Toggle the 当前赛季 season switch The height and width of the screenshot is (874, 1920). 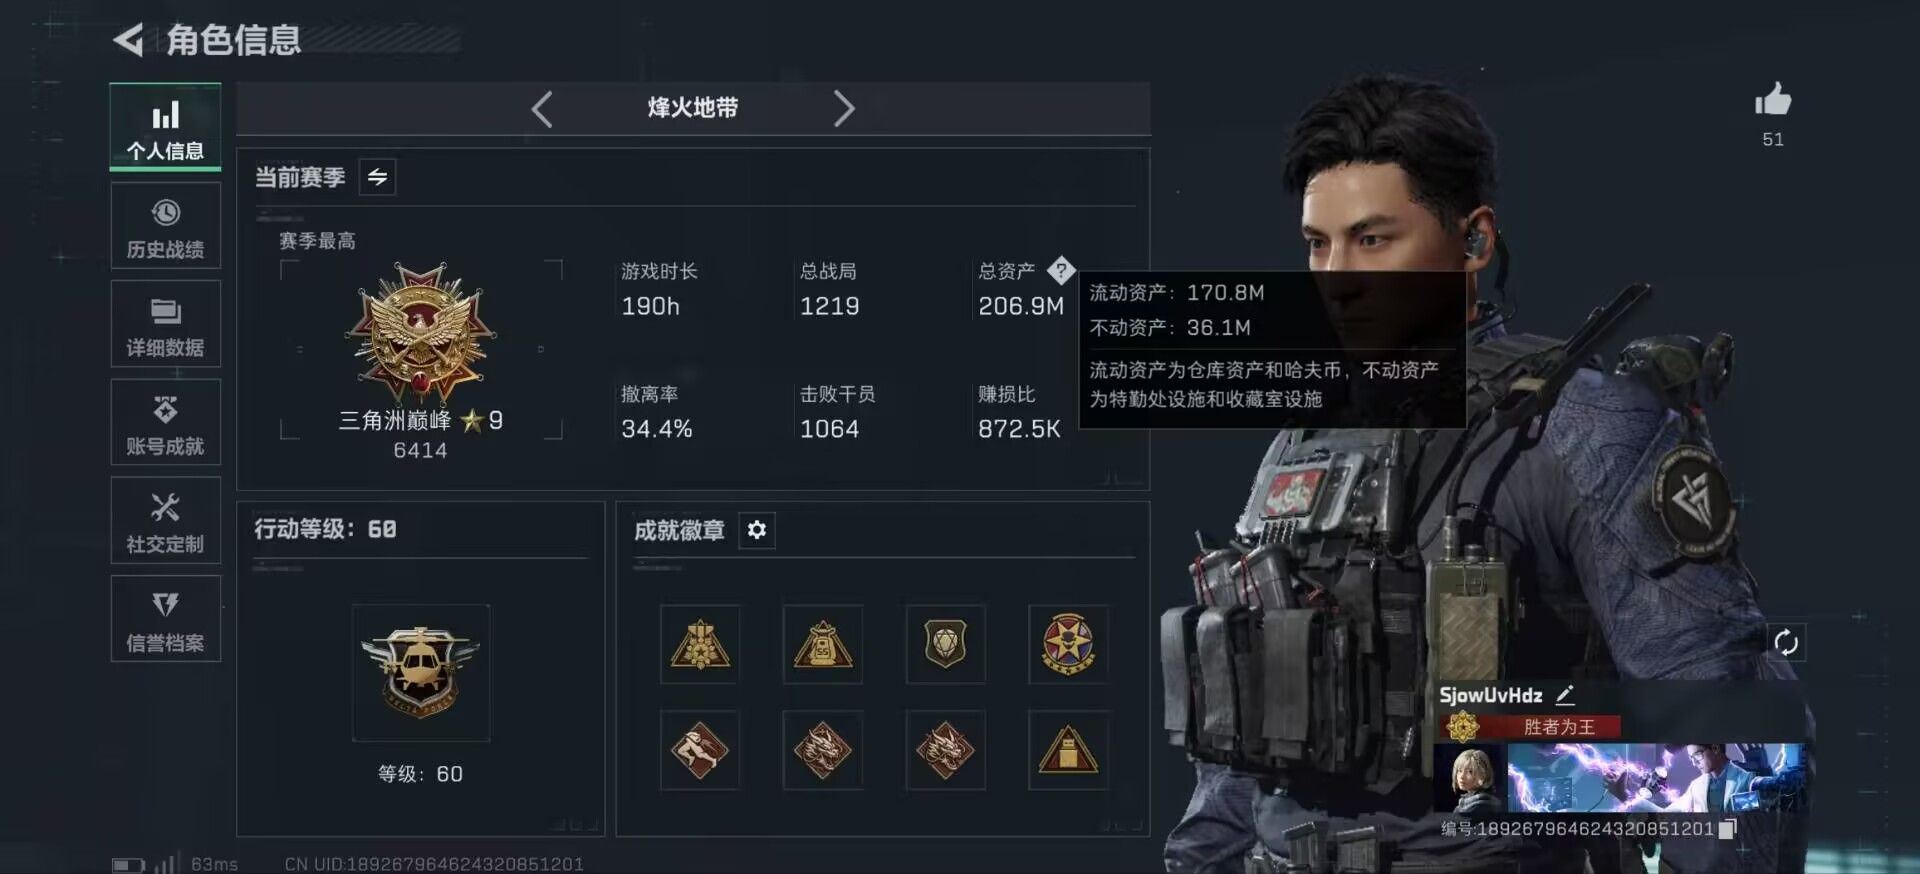(377, 177)
